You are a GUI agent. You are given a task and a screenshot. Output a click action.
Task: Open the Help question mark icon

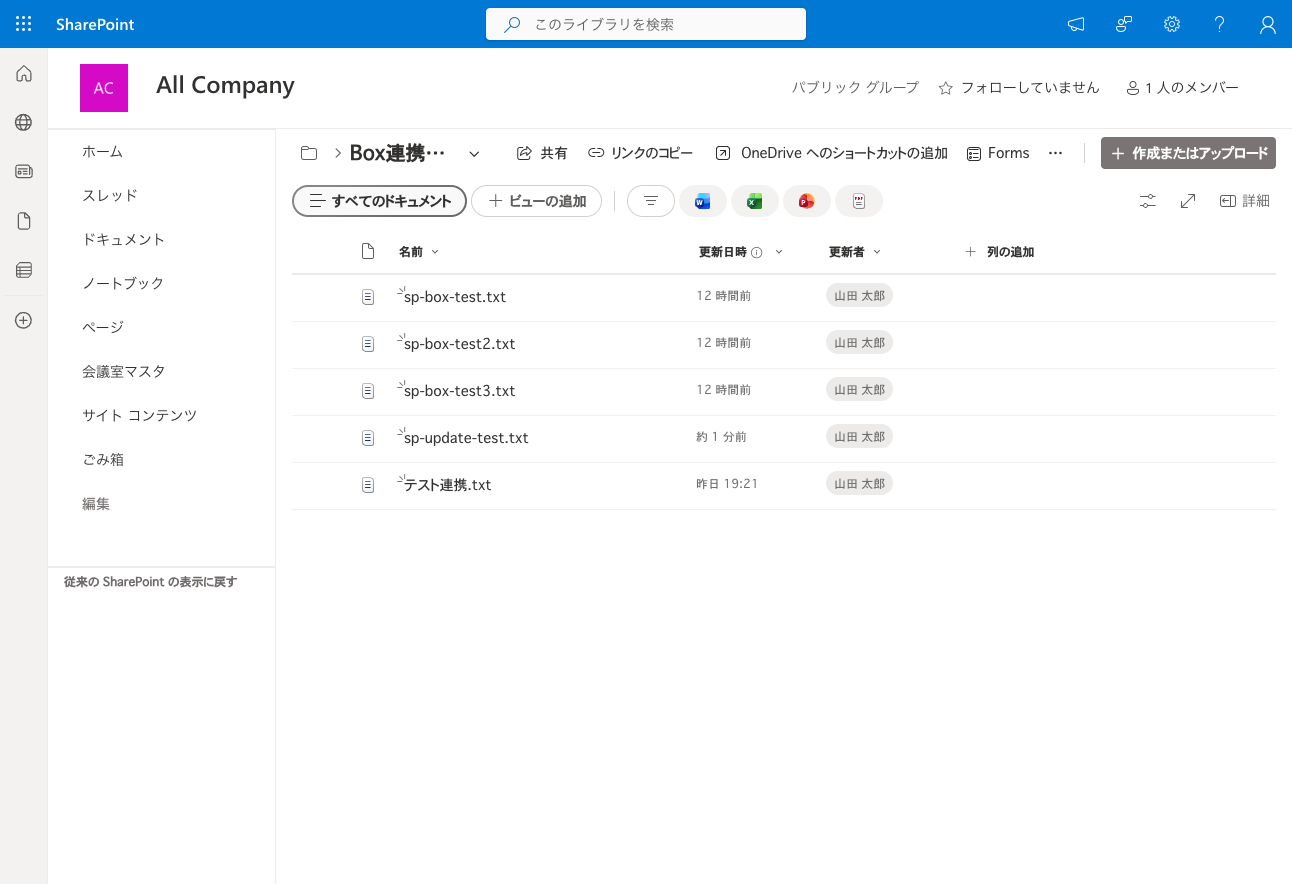[1220, 24]
